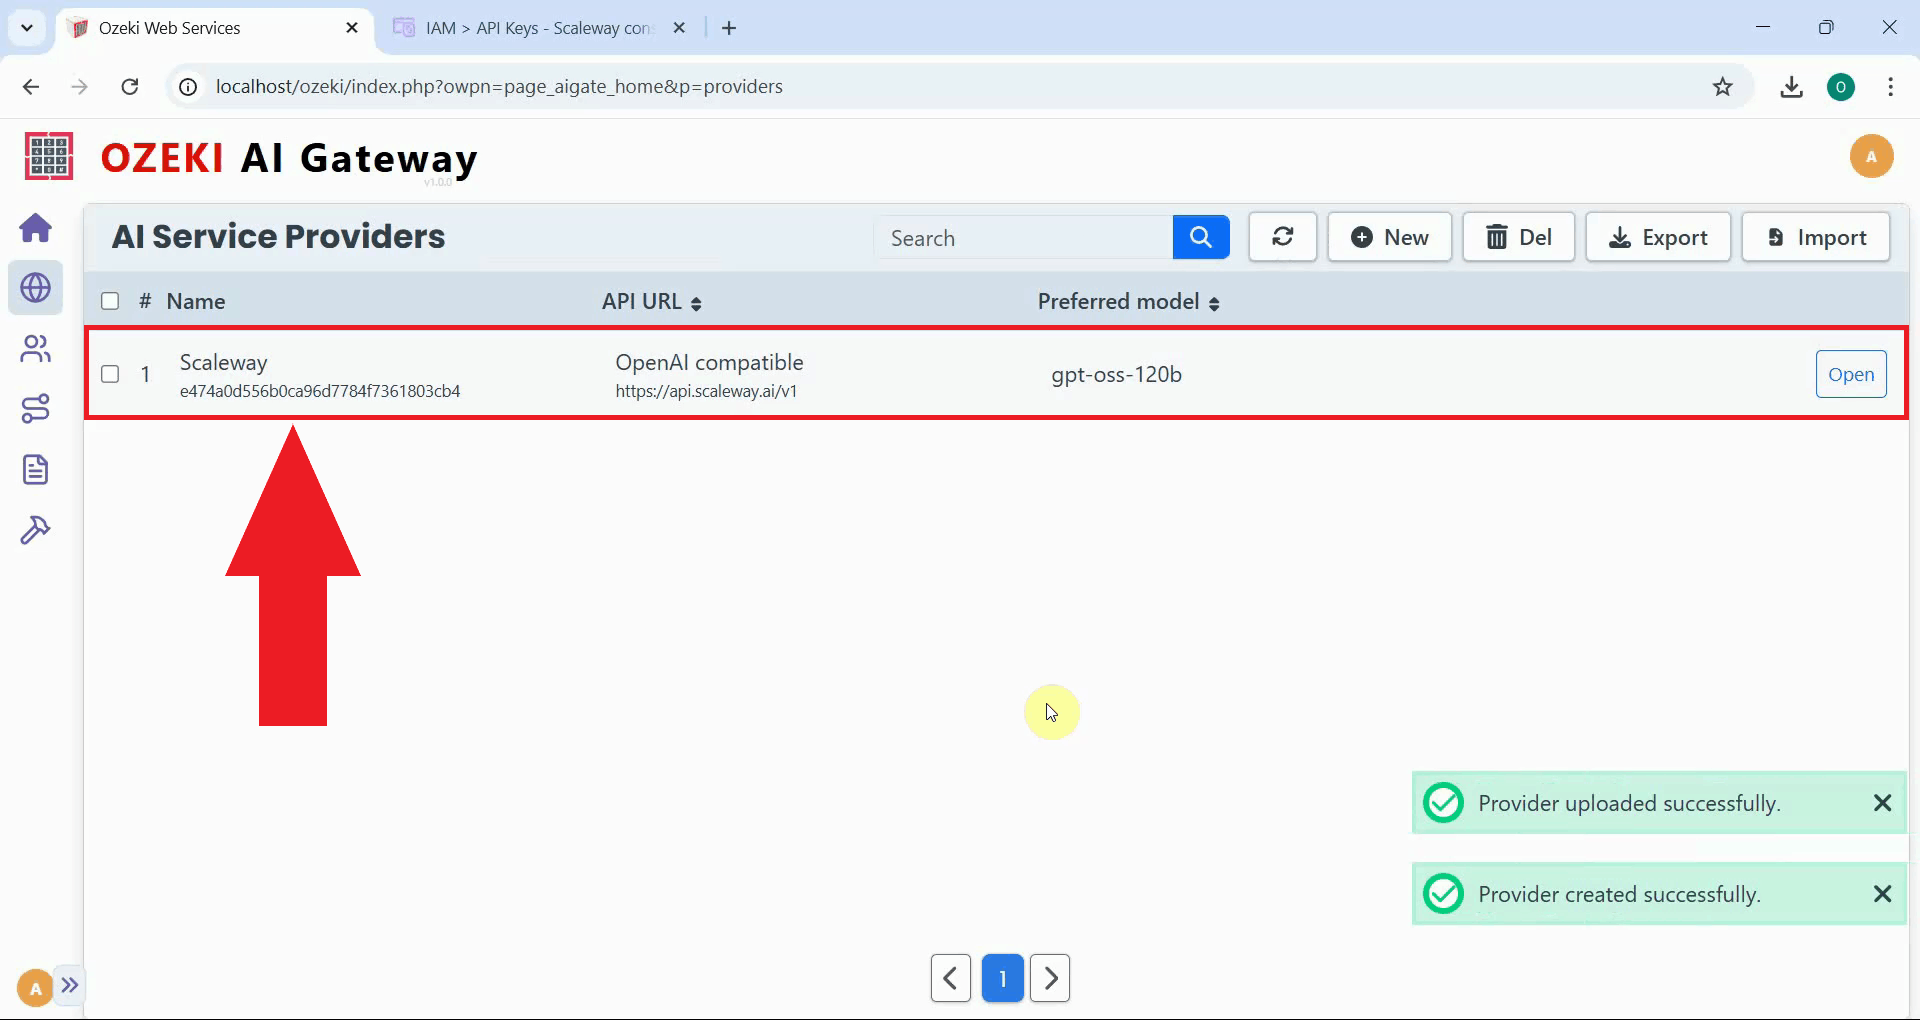The height and width of the screenshot is (1020, 1920).
Task: Expand the browser tab search dropdown
Action: 27,27
